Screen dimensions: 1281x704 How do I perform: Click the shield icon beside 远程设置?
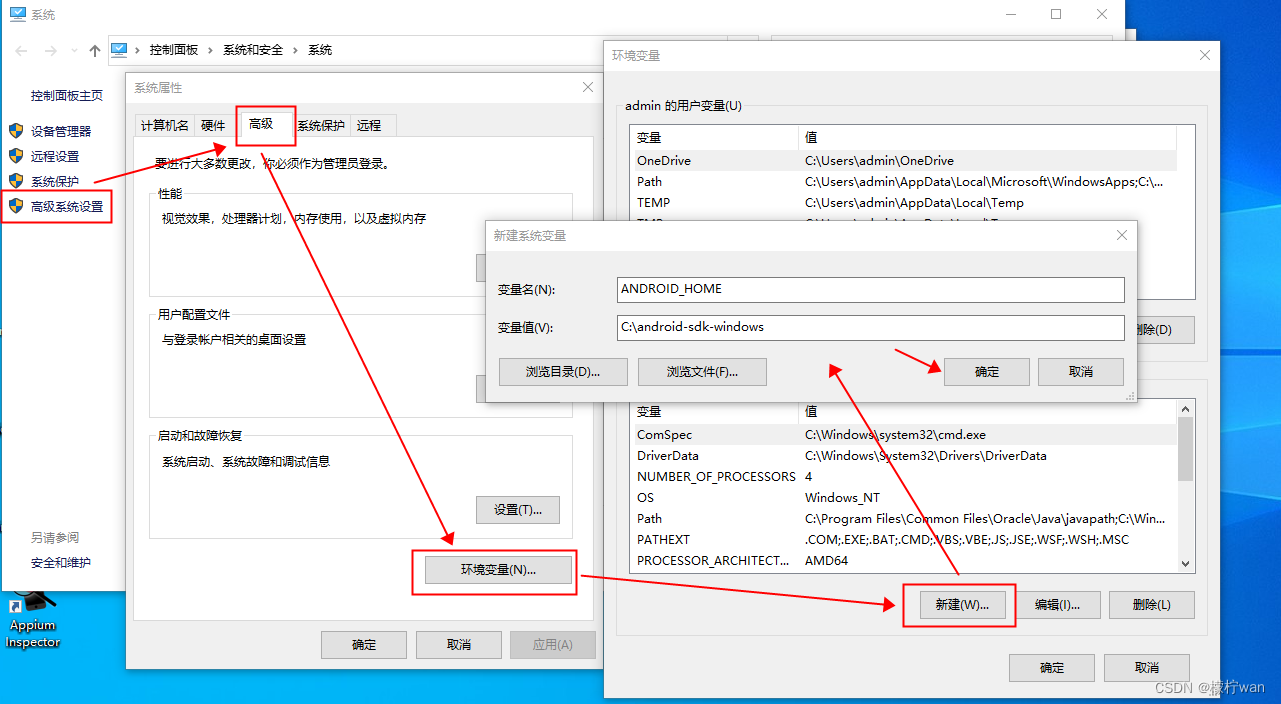click(x=16, y=156)
